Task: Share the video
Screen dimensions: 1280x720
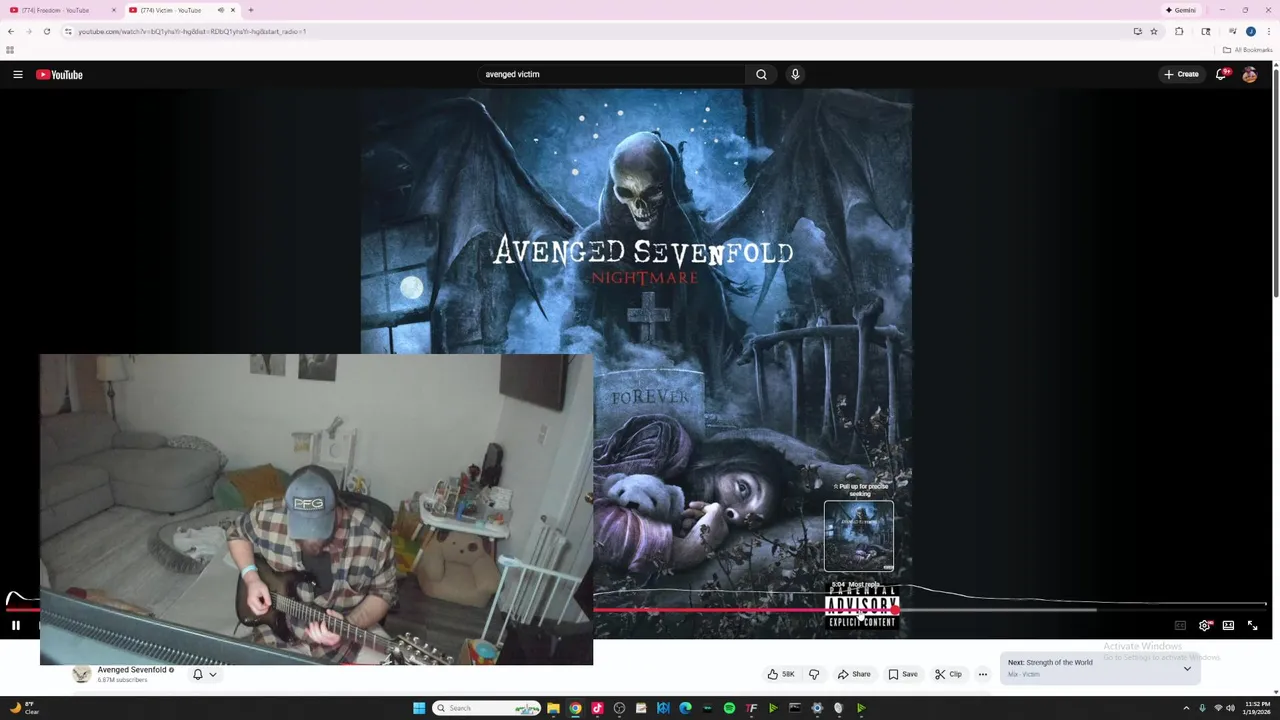Action: tap(854, 674)
